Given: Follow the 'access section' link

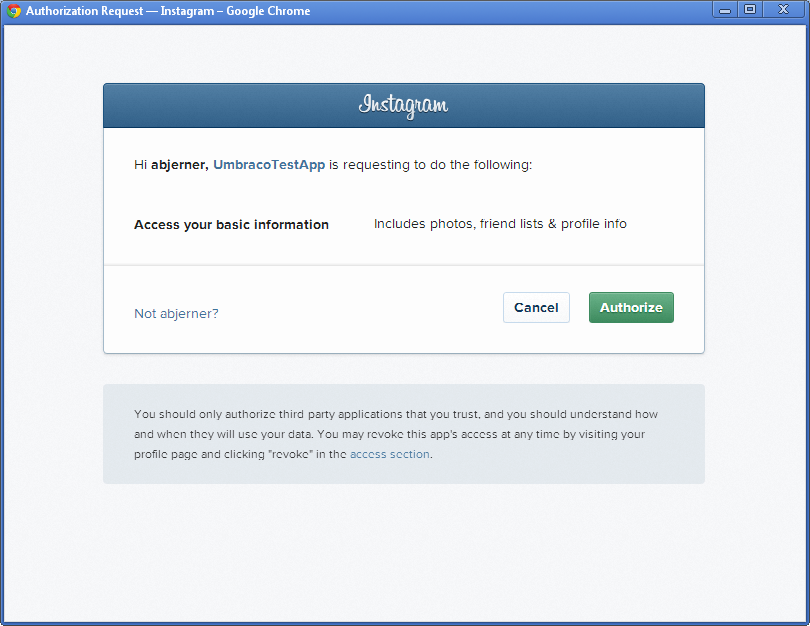Looking at the screenshot, I should (x=390, y=454).
